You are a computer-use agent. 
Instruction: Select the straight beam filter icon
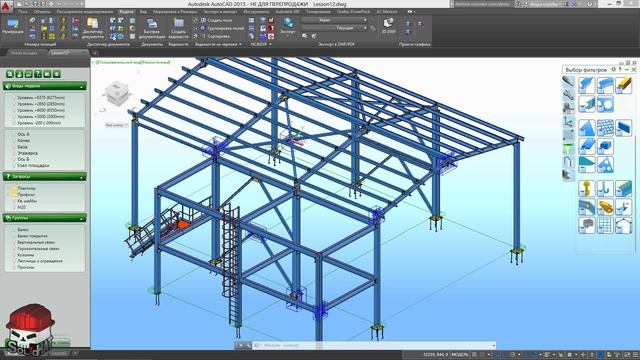587,86
